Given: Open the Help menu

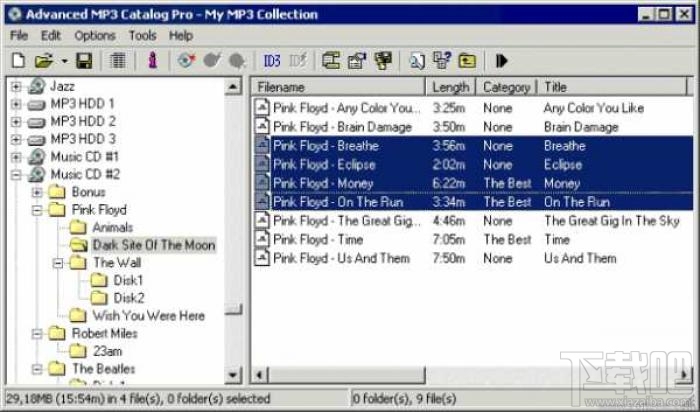Looking at the screenshot, I should point(181,35).
